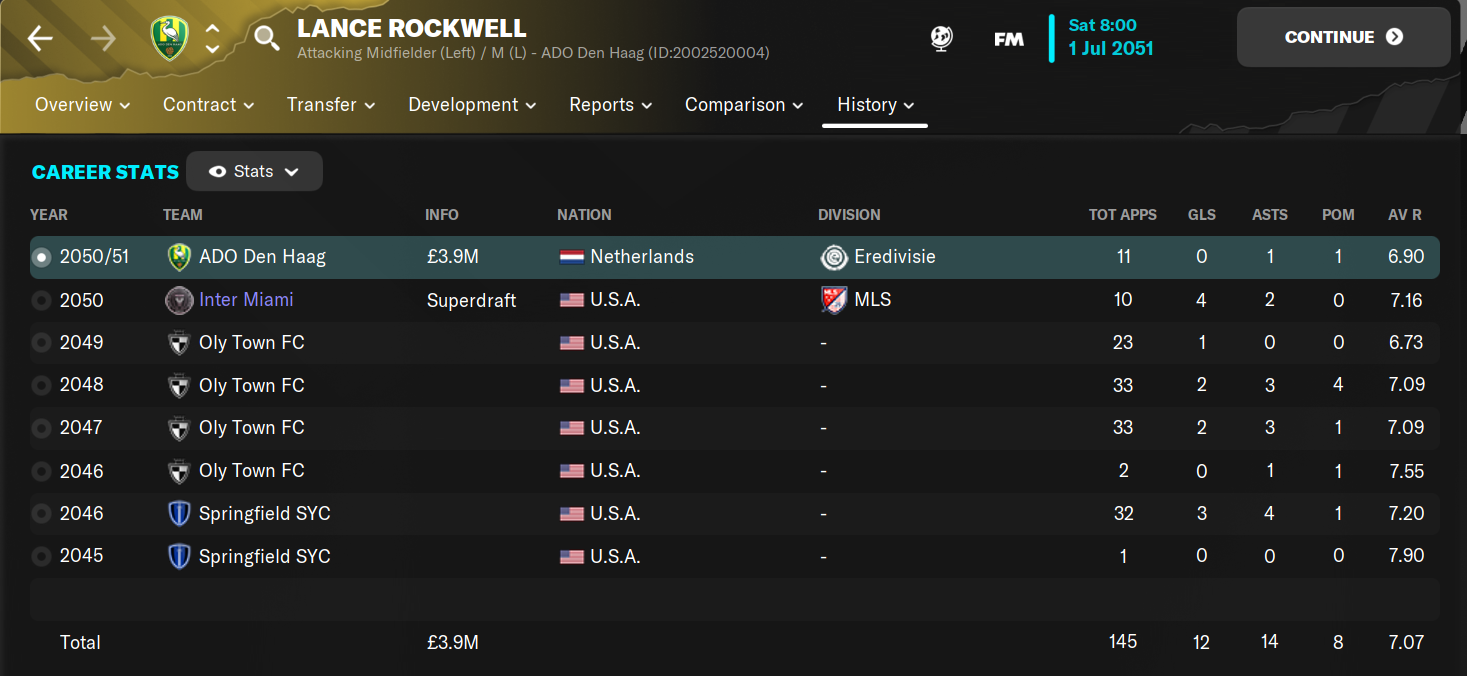Open the Inter Miami team link
The image size is (1467, 676).
(246, 300)
